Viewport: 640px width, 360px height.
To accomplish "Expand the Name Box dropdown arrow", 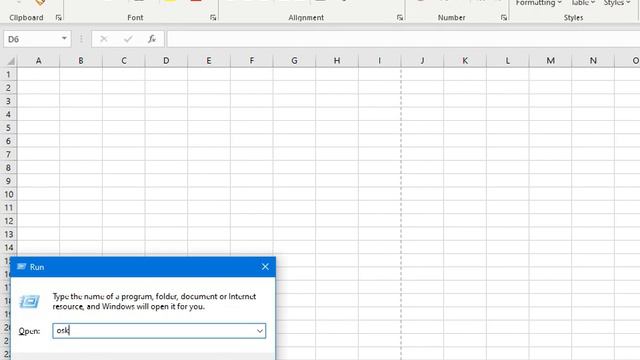I will [x=64, y=39].
